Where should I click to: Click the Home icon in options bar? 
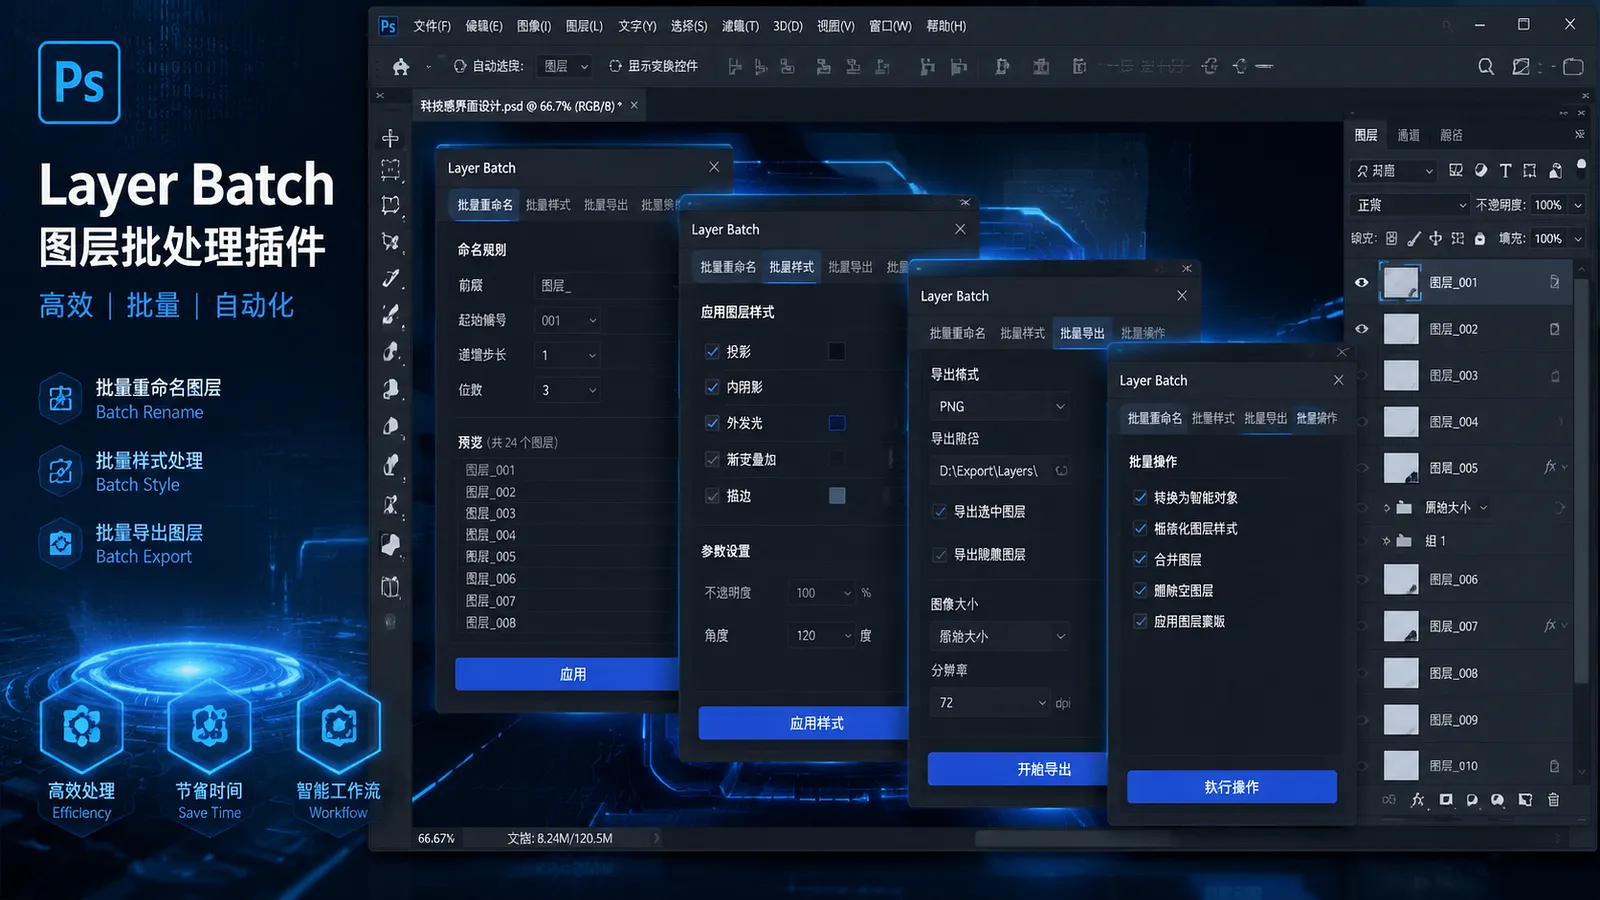[x=401, y=67]
